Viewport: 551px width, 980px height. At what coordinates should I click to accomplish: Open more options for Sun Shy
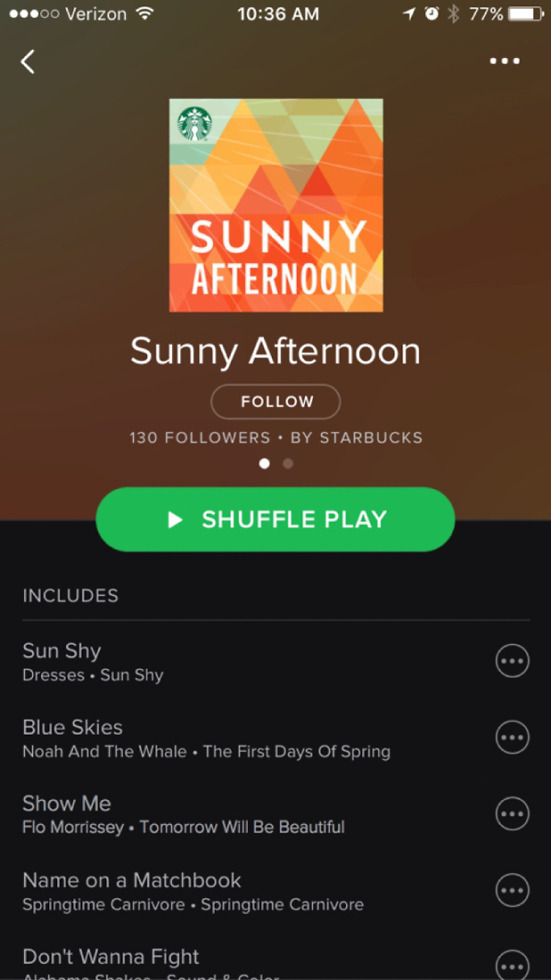(x=512, y=661)
